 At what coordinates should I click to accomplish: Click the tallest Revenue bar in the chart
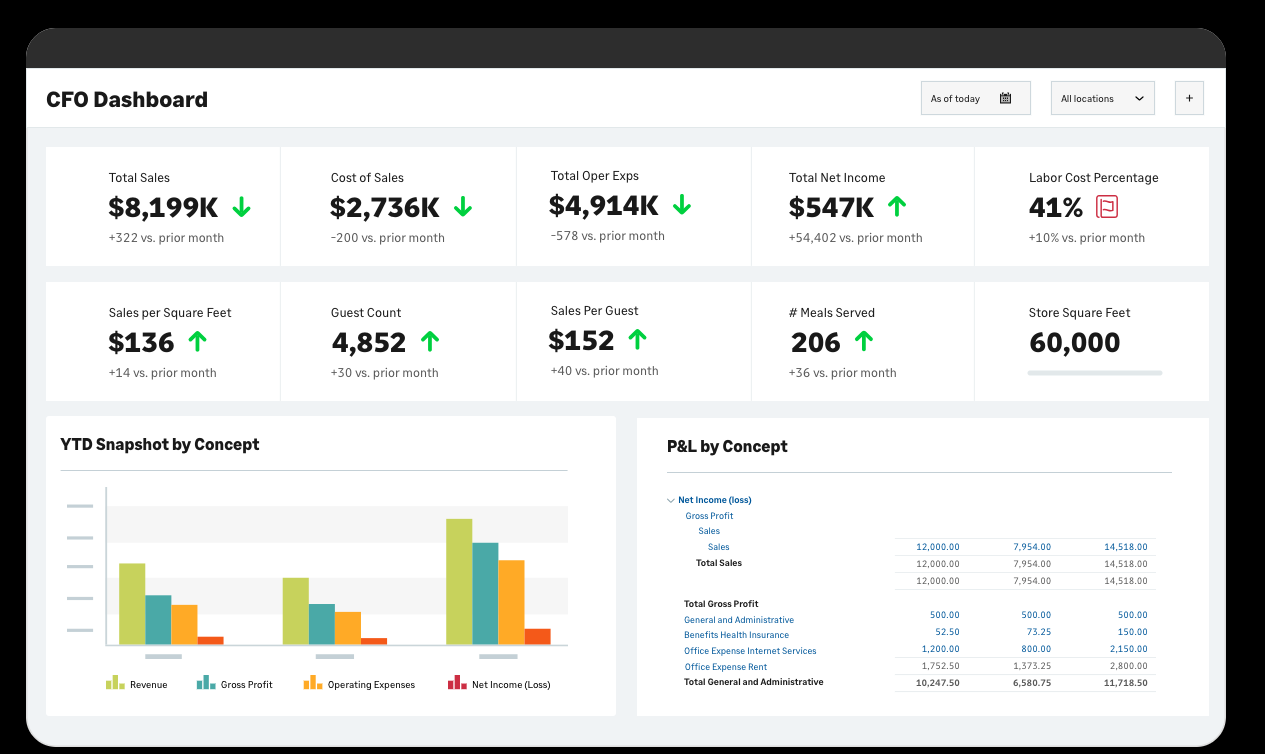(x=459, y=580)
